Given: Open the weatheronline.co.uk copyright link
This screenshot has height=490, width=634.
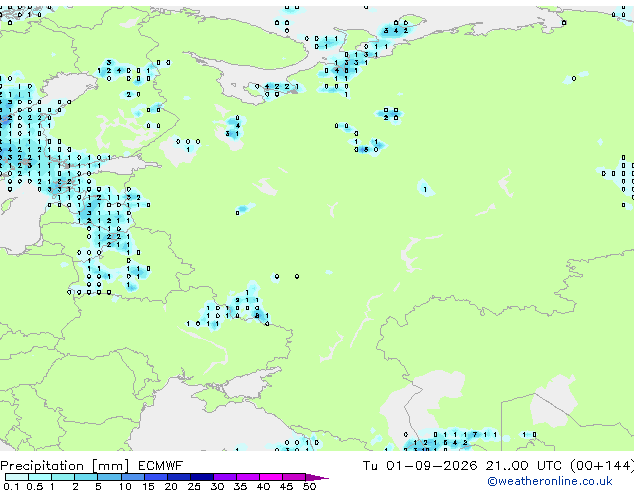Looking at the screenshot, I should point(550,481).
